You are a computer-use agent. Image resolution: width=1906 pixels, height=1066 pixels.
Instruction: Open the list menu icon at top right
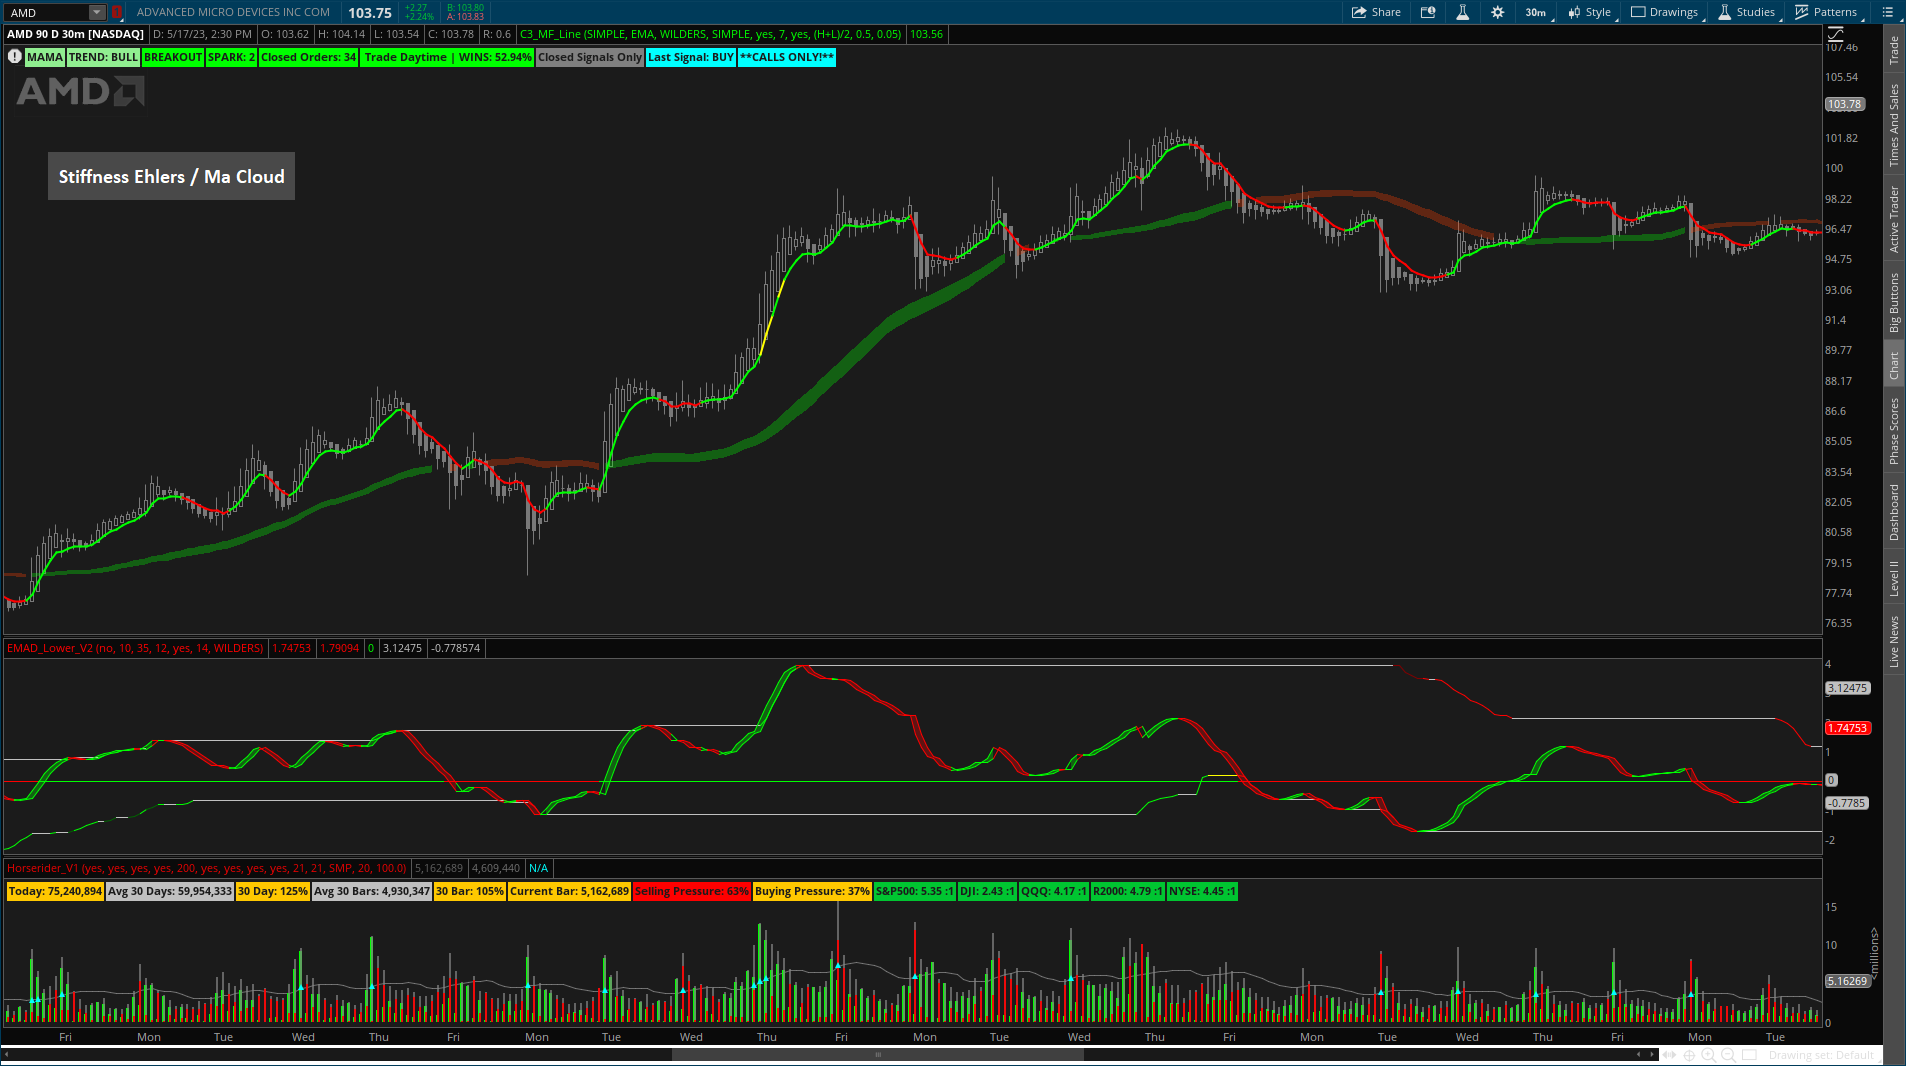1887,12
